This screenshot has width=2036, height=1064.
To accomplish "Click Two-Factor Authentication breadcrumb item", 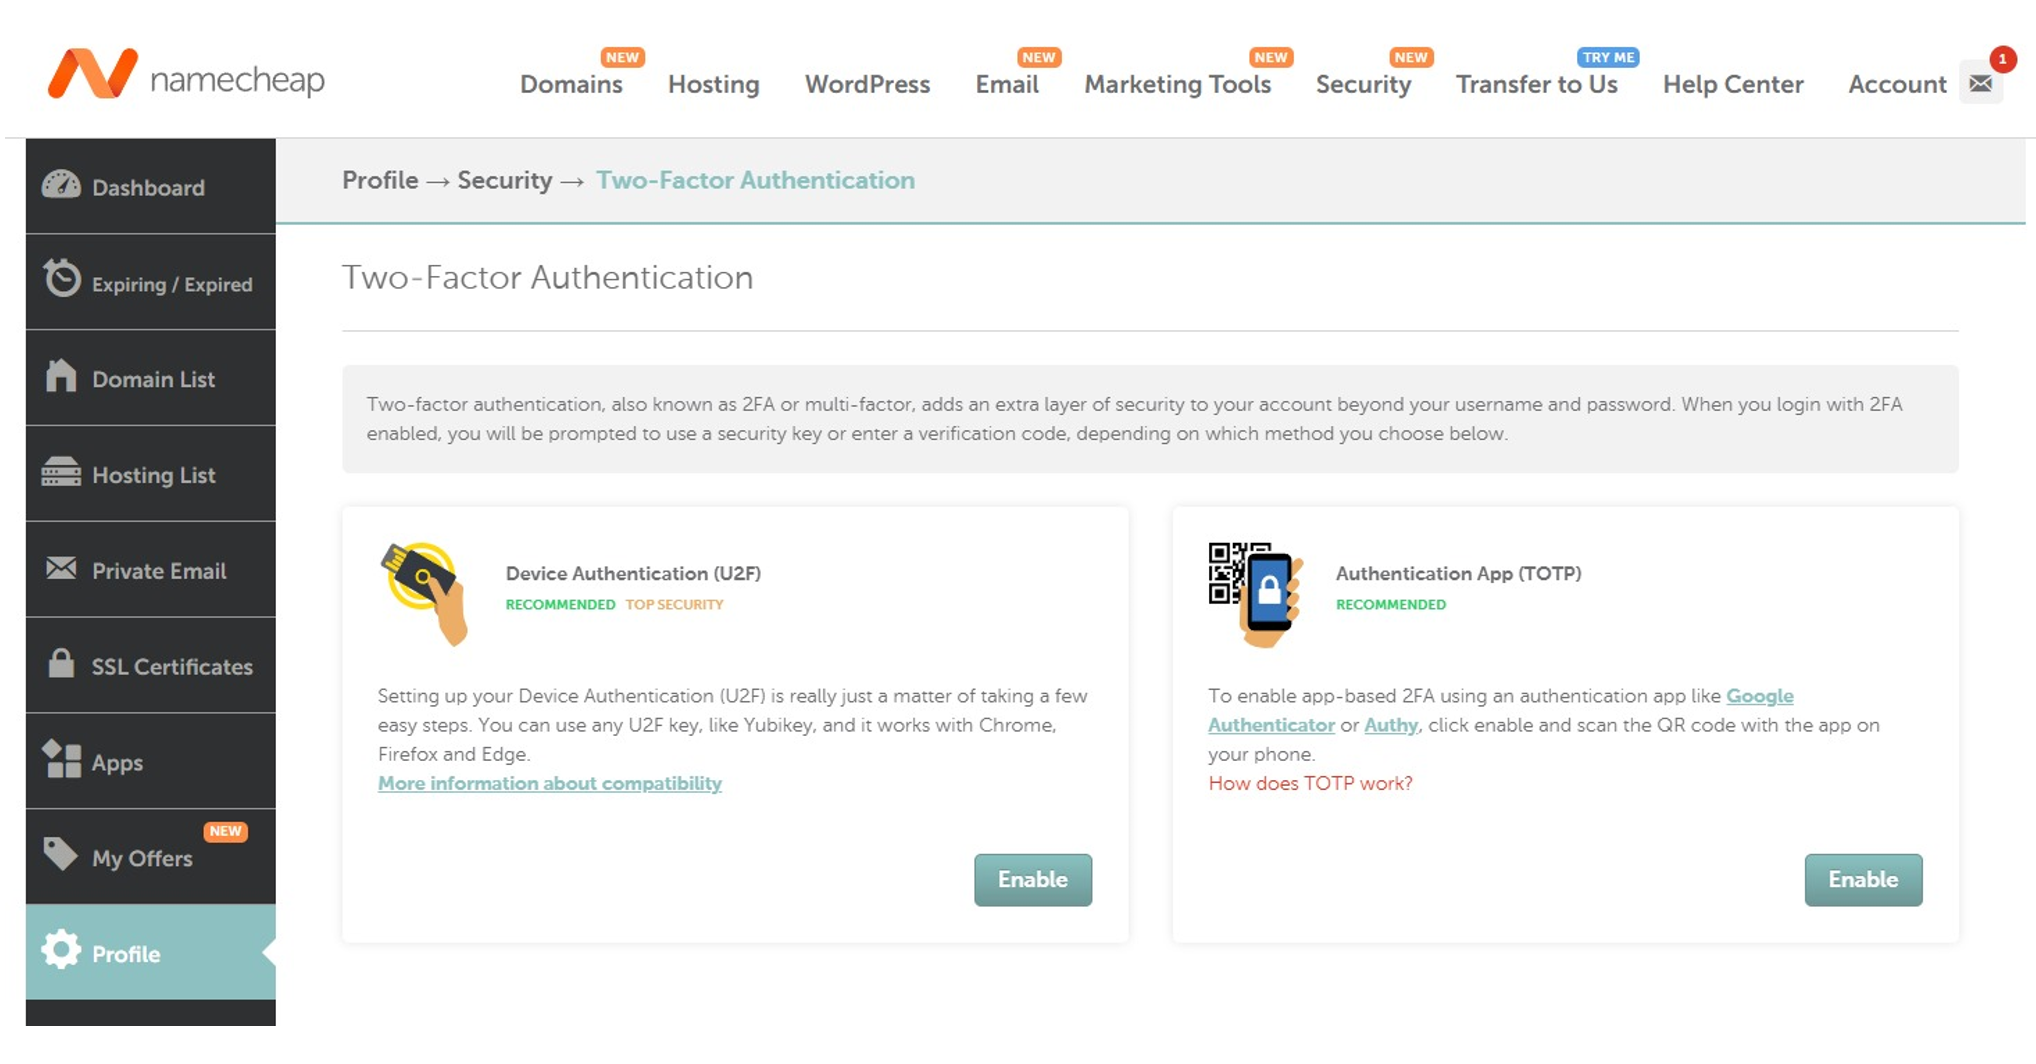I will 755,180.
